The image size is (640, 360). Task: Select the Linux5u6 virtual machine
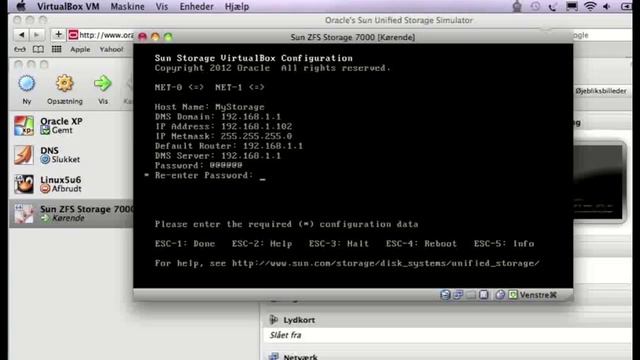71,184
